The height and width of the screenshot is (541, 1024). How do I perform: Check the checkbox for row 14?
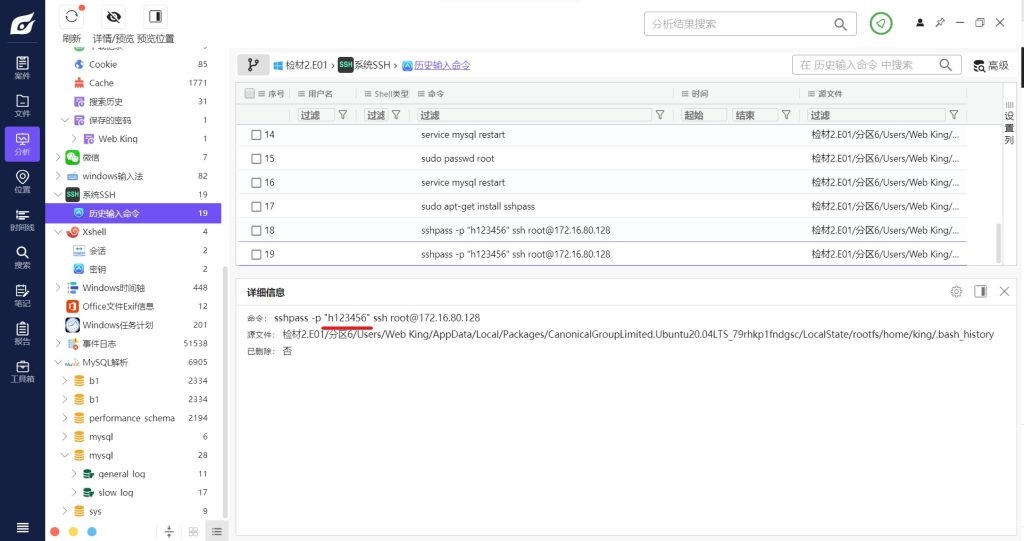coord(256,135)
